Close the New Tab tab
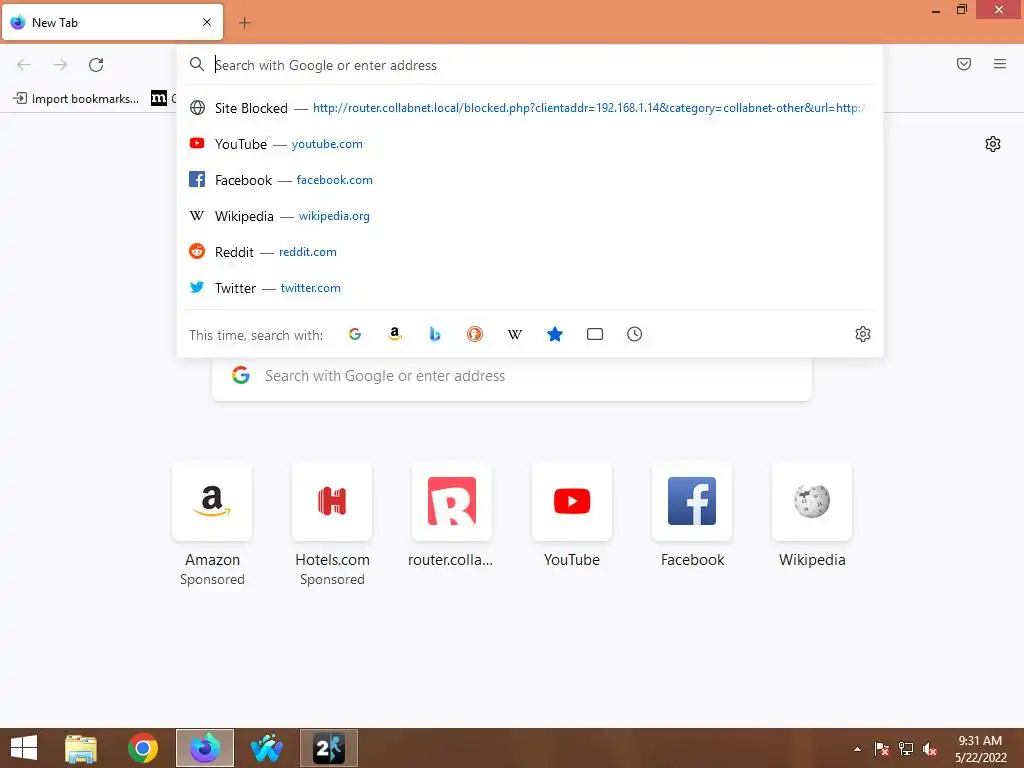 point(207,22)
